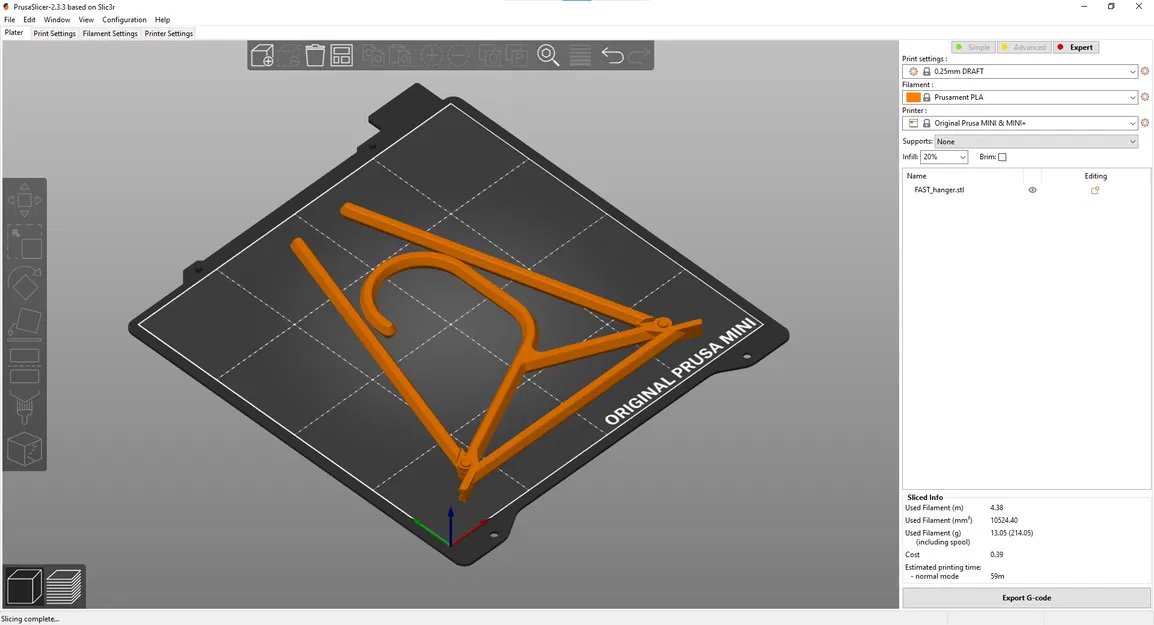Open printer settings gear beside Prusa MINI

click(1144, 123)
